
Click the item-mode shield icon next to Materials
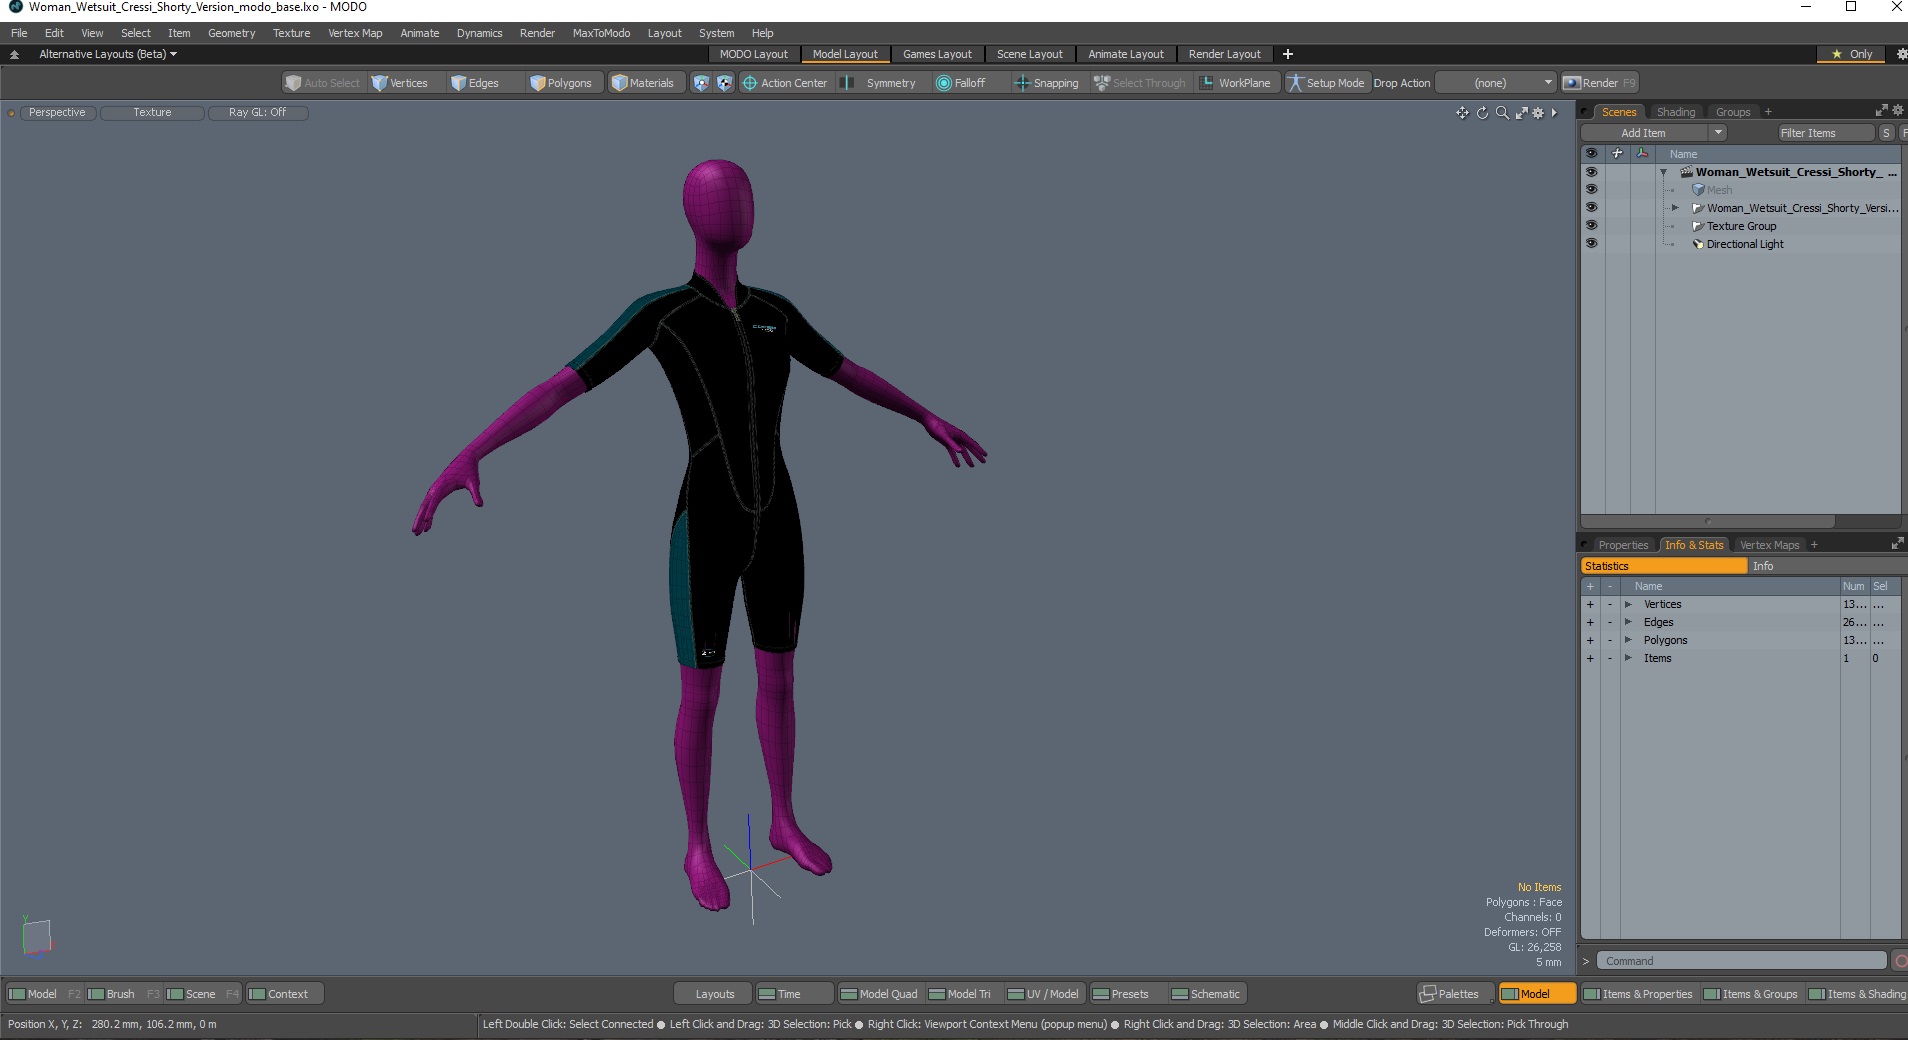coord(701,83)
